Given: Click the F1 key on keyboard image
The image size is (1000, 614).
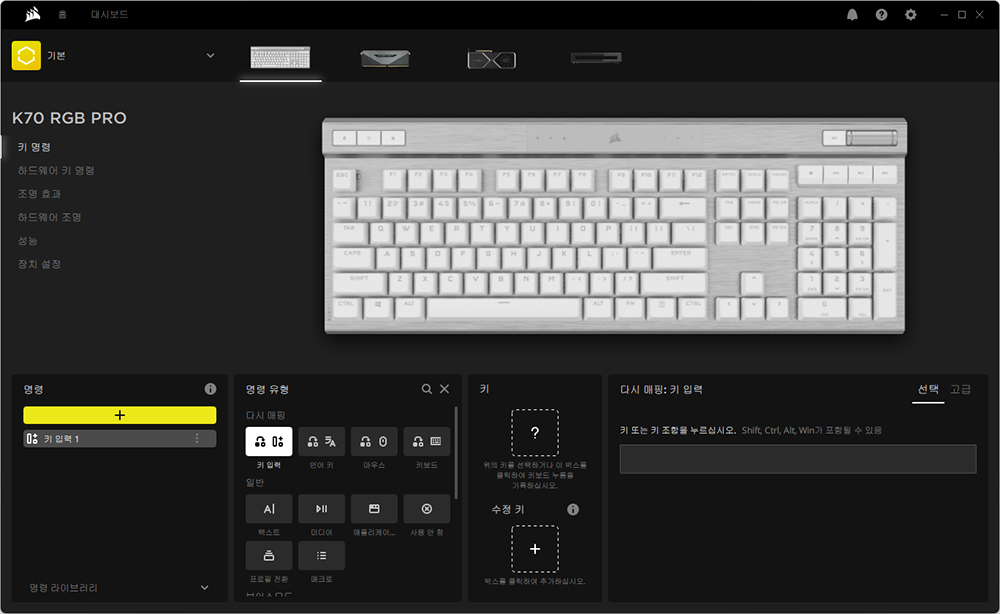Looking at the screenshot, I should pyautogui.click(x=393, y=180).
